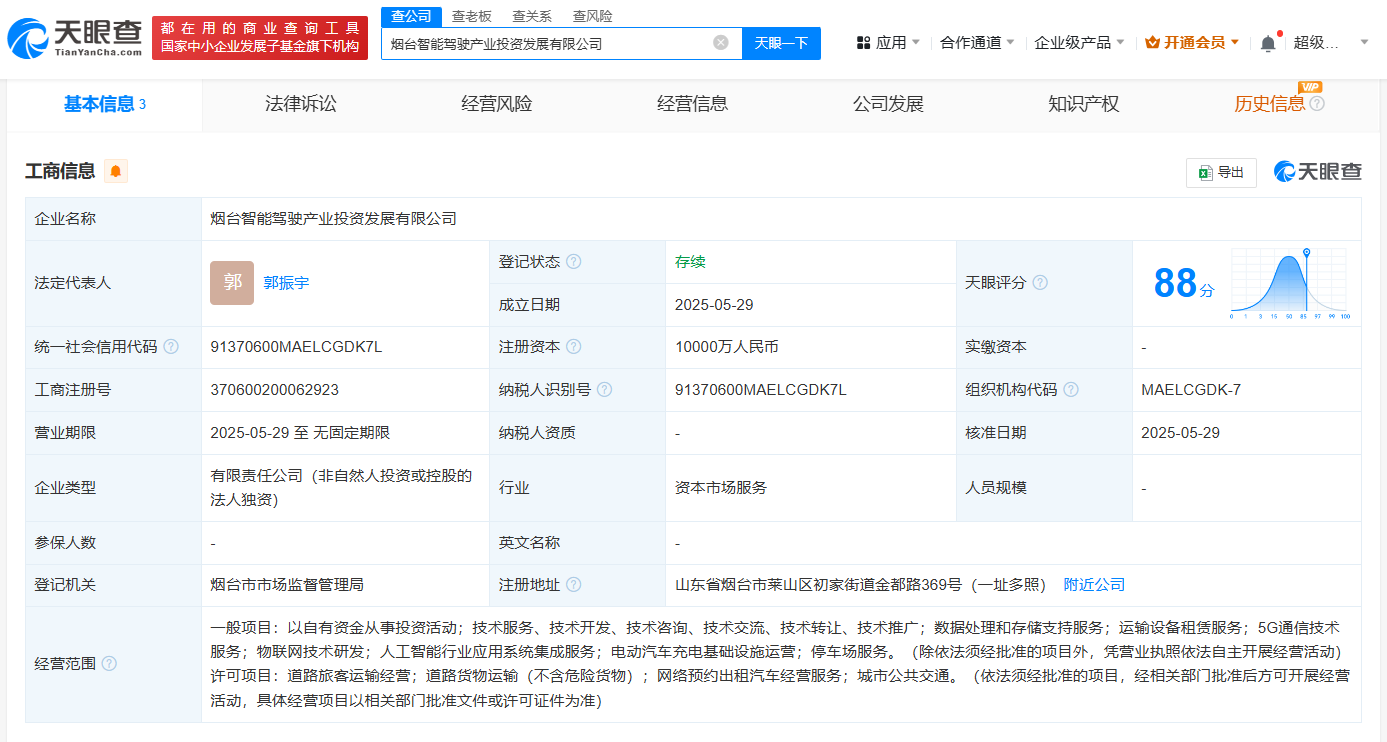The image size is (1387, 742).
Task: Click the question icon beside 历史信息
Action: 1317,104
